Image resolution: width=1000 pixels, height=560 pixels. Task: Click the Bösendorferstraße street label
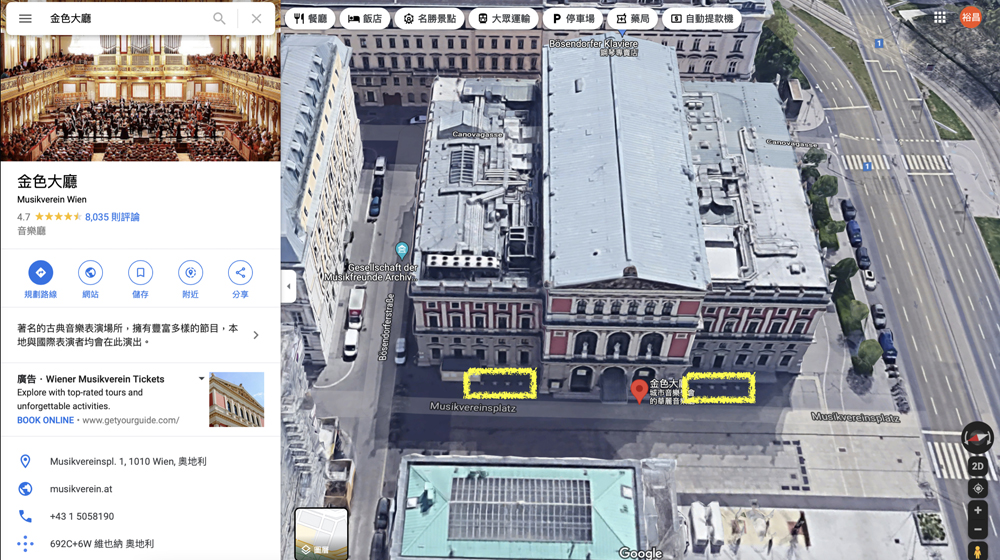click(x=386, y=327)
